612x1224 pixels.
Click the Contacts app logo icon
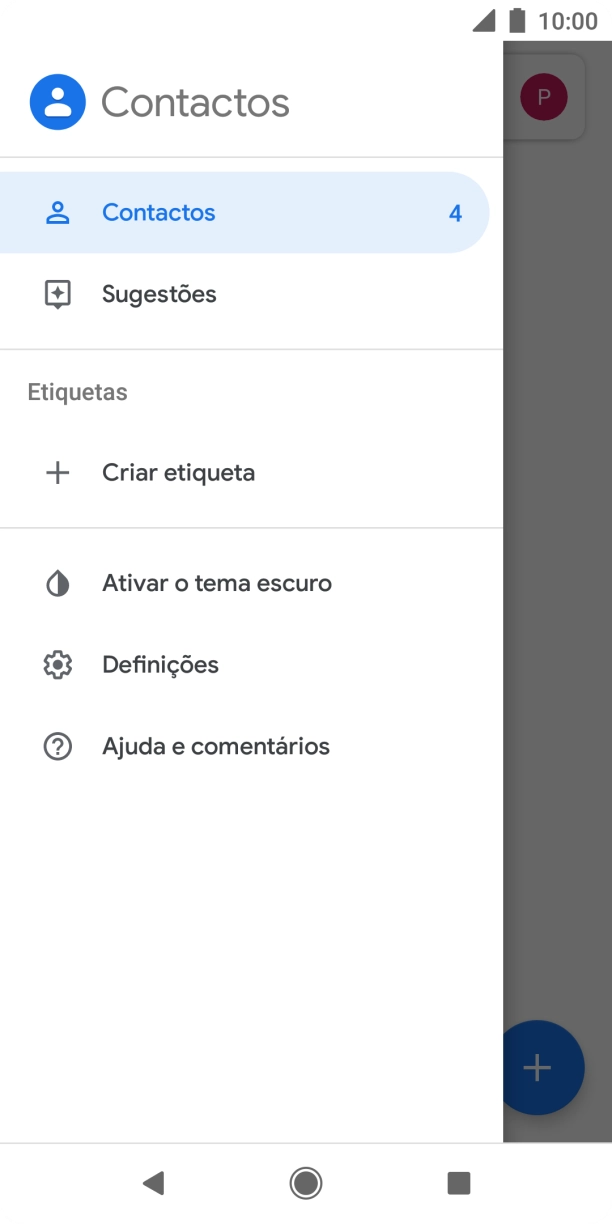pyautogui.click(x=57, y=101)
